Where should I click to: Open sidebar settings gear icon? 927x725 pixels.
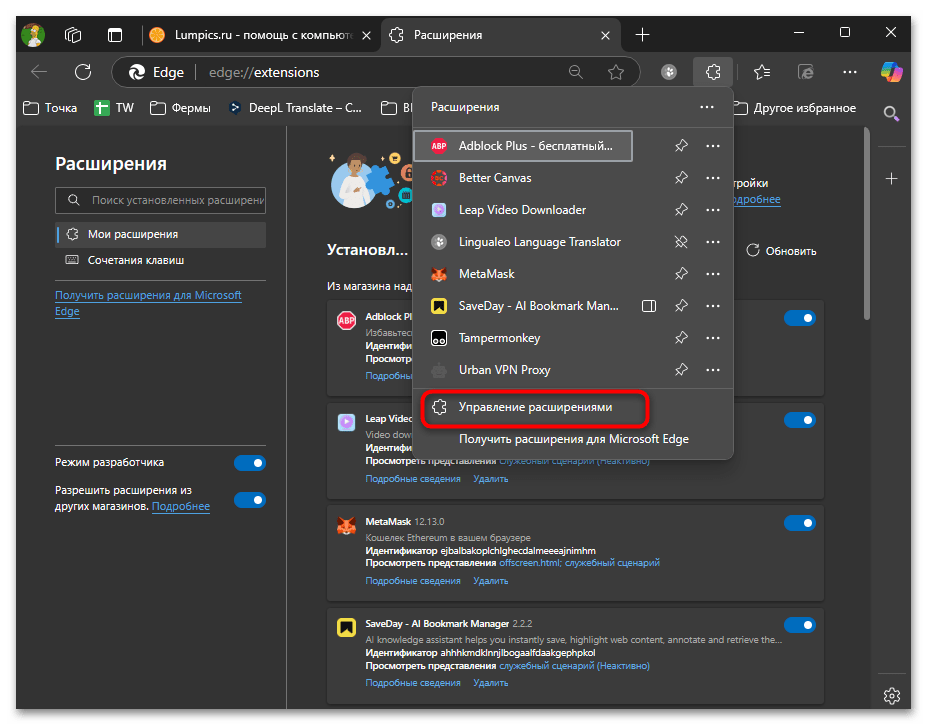(892, 696)
